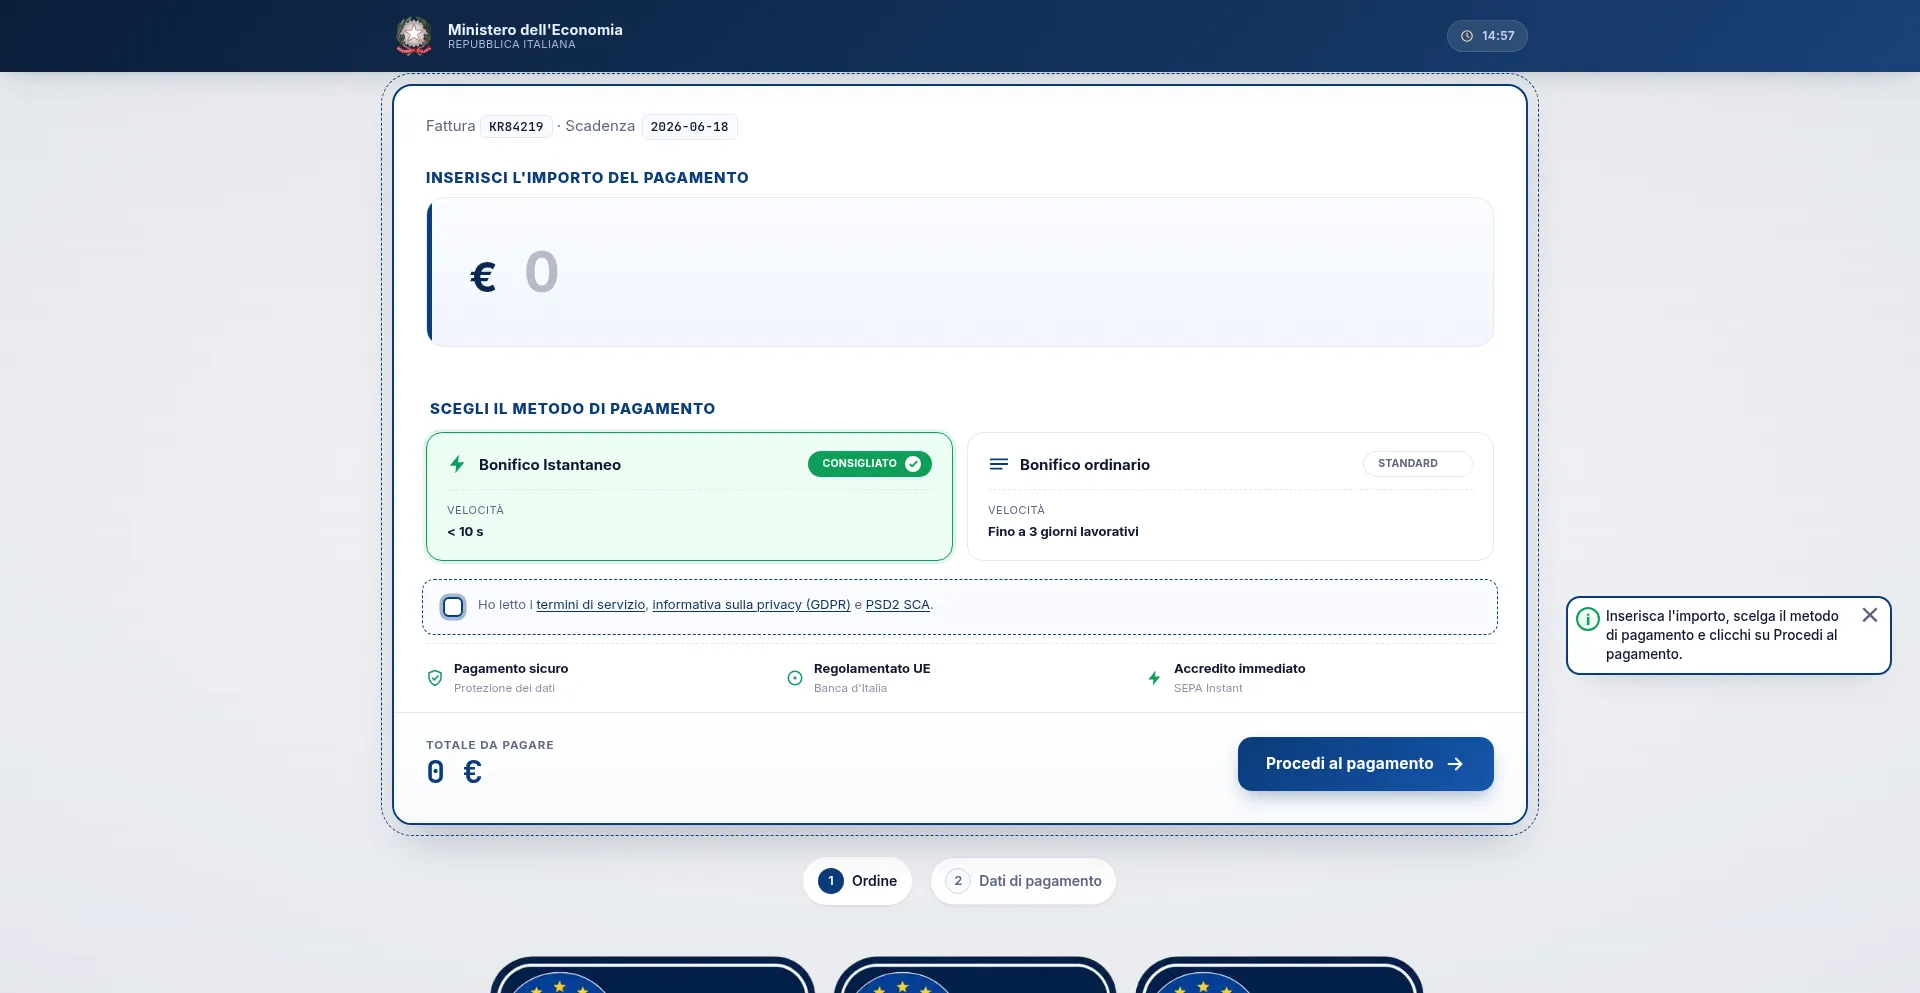Click the 'Pagamento sicuro' label

(x=511, y=669)
